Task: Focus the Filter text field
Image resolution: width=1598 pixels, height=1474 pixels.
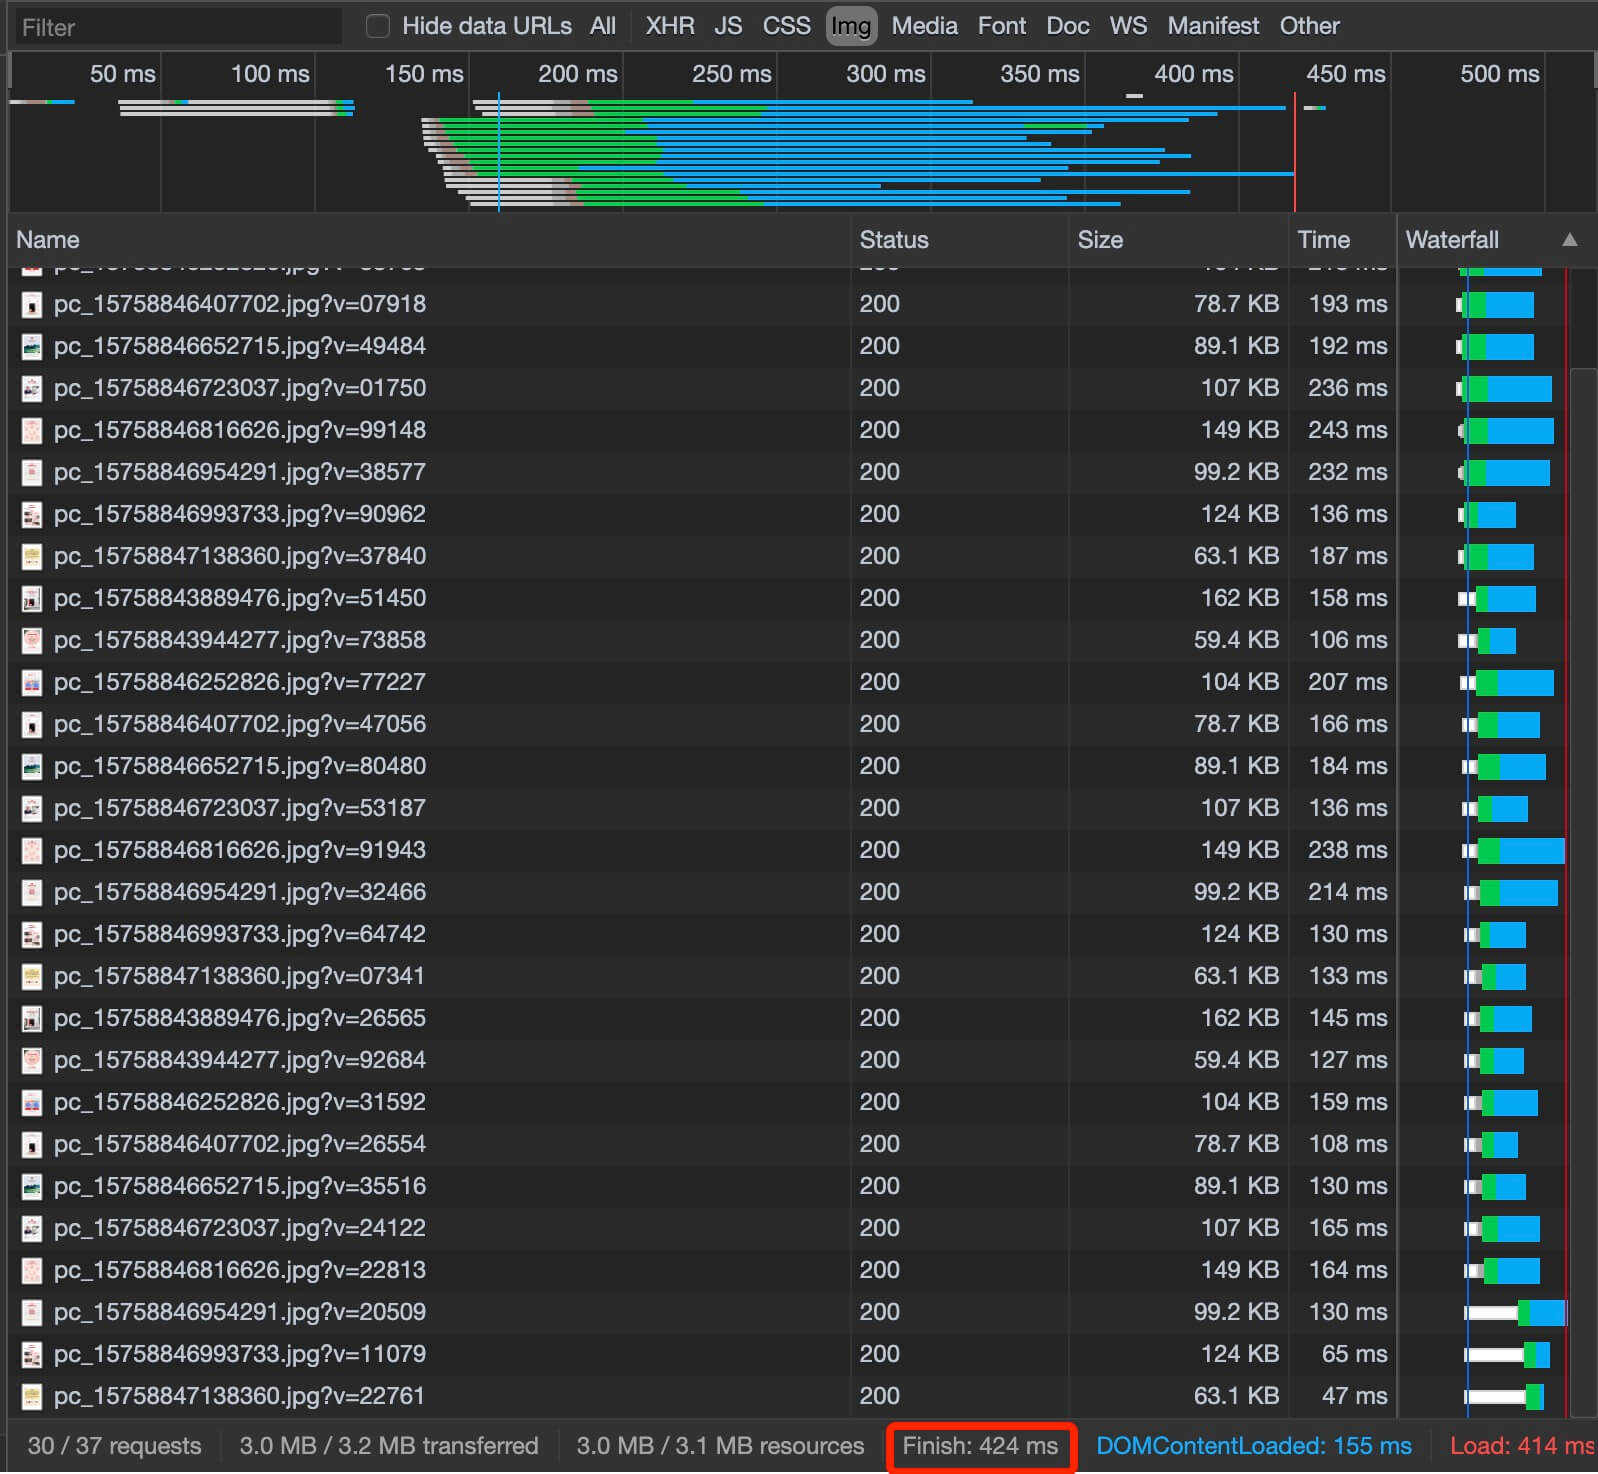Action: pyautogui.click(x=178, y=27)
